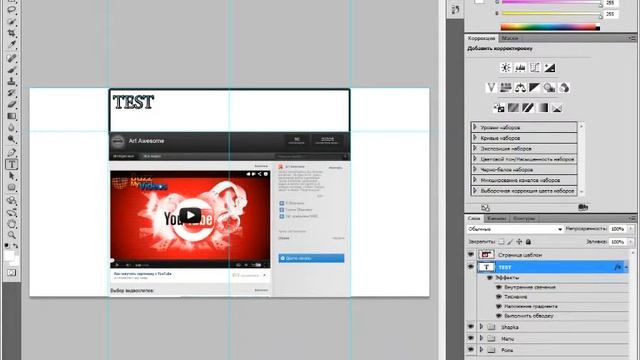The image size is (640, 360).
Task: Hide the Shapka layer group
Action: [x=471, y=327]
